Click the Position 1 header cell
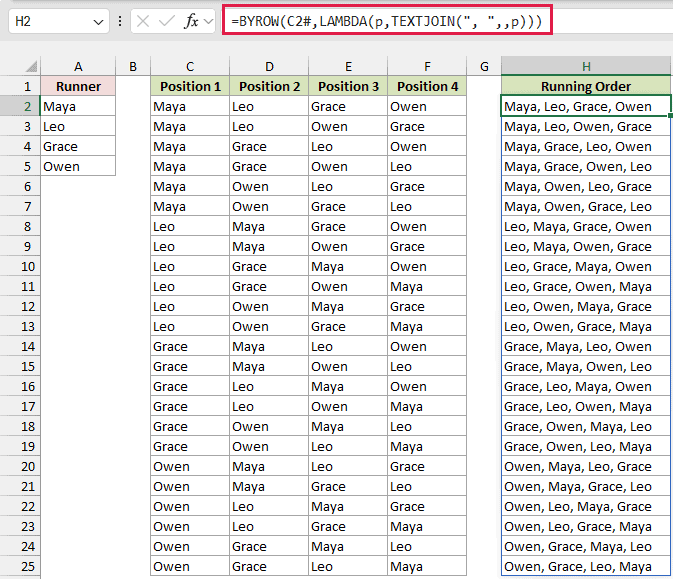The height and width of the screenshot is (579, 673). [x=190, y=86]
